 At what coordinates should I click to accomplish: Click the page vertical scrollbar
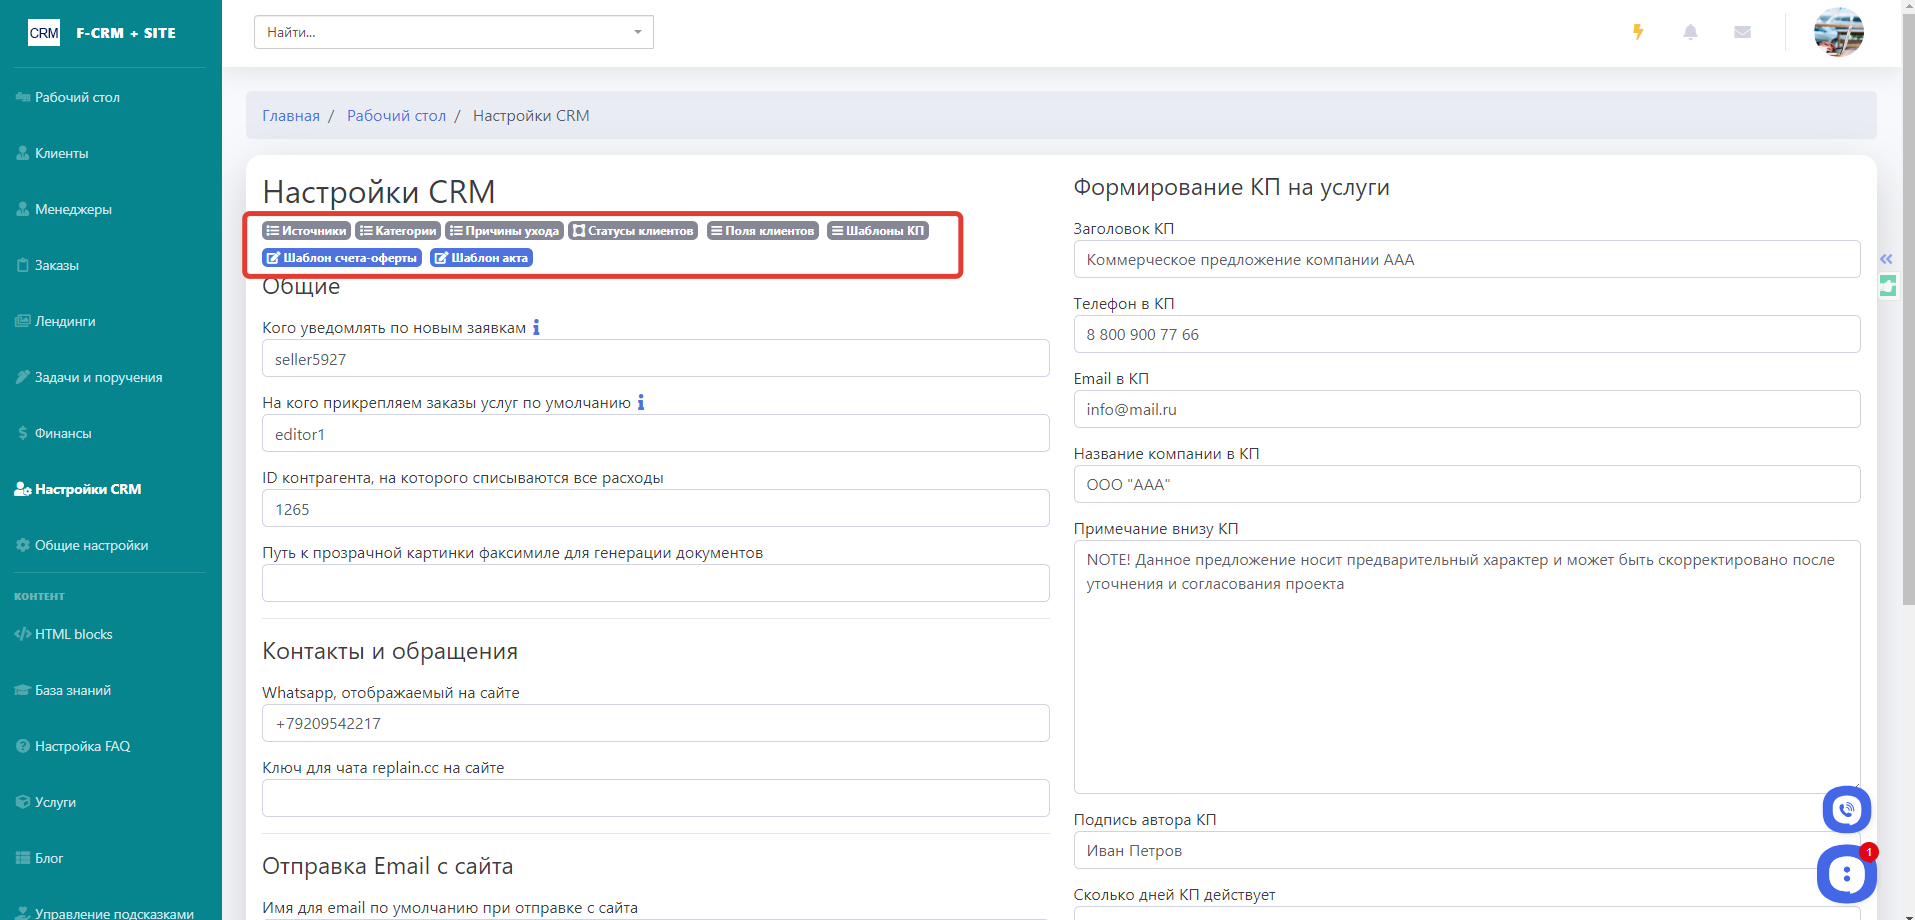pos(1908,300)
